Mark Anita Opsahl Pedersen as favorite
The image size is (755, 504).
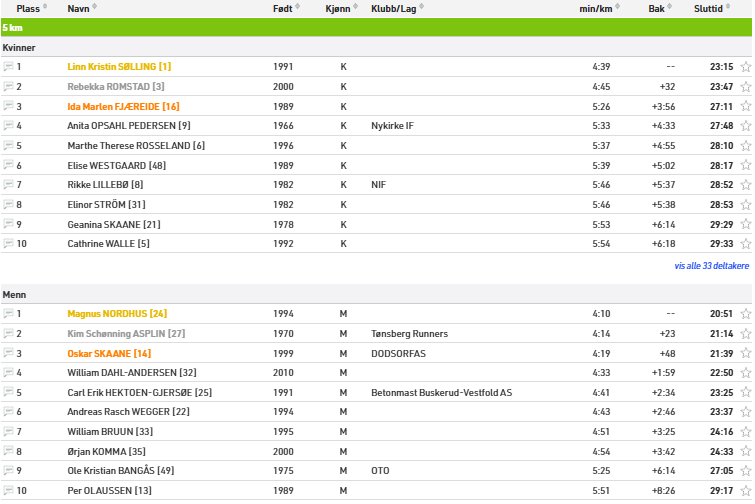(746, 126)
